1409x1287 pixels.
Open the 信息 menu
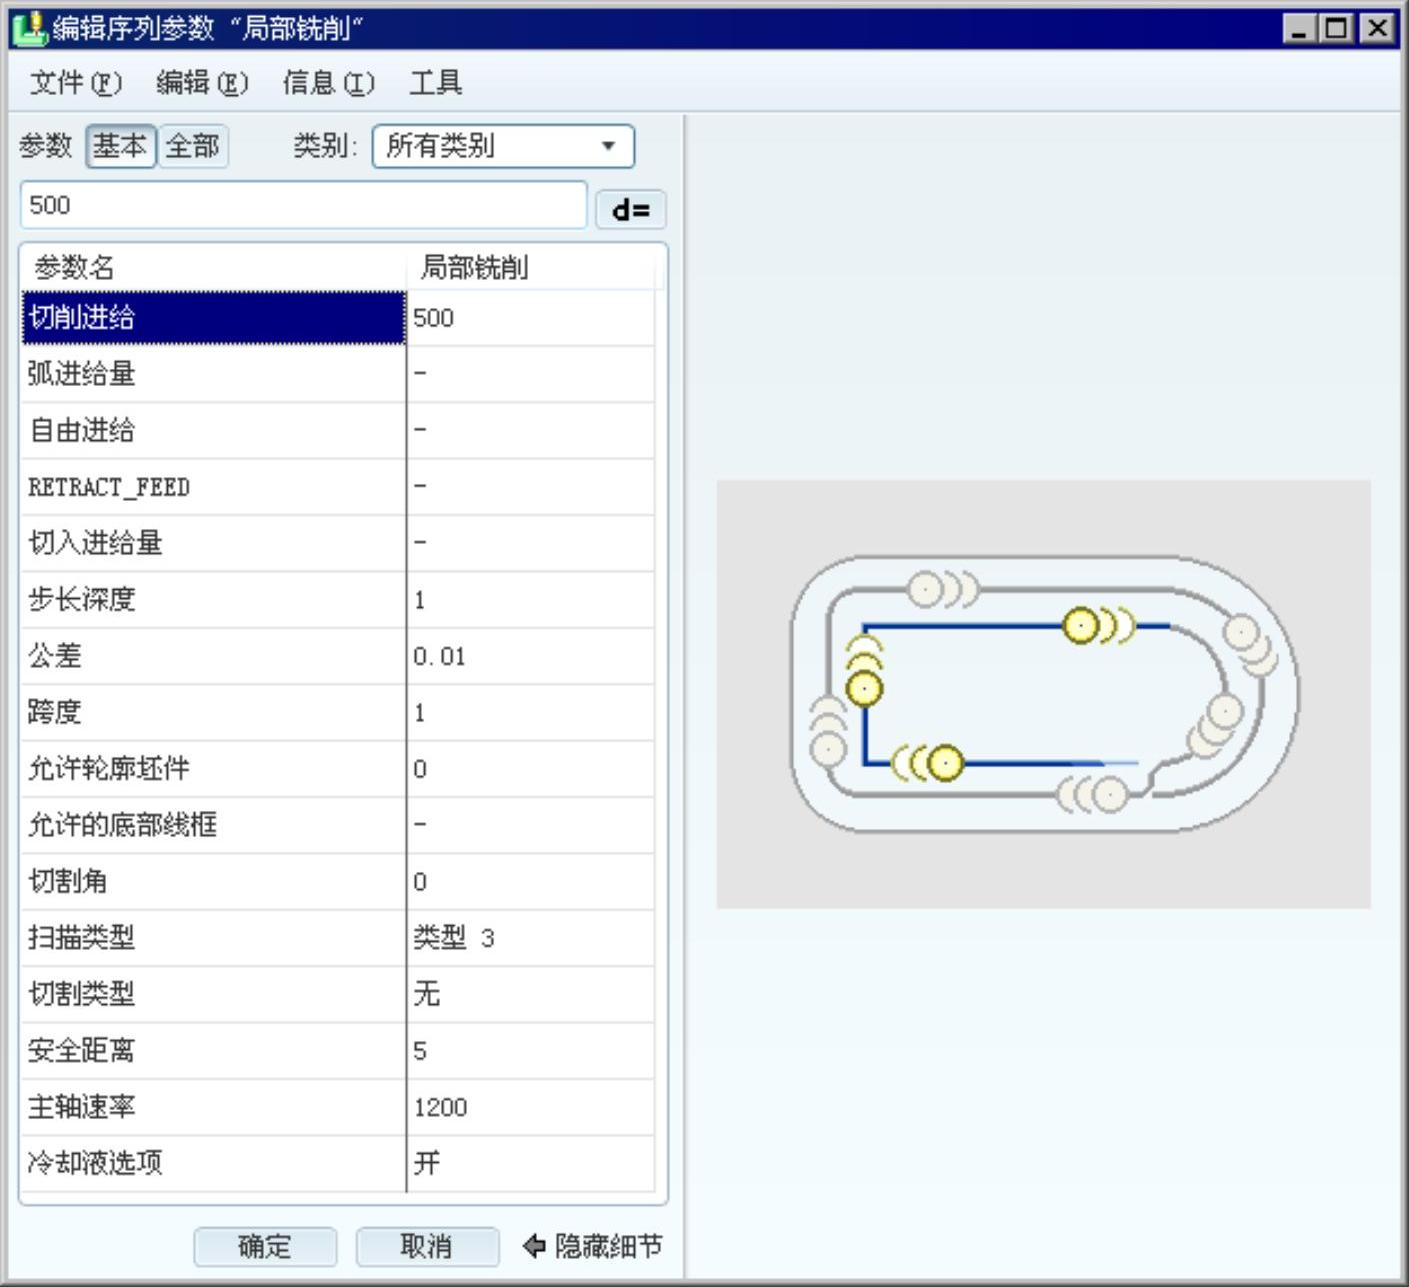click(328, 82)
